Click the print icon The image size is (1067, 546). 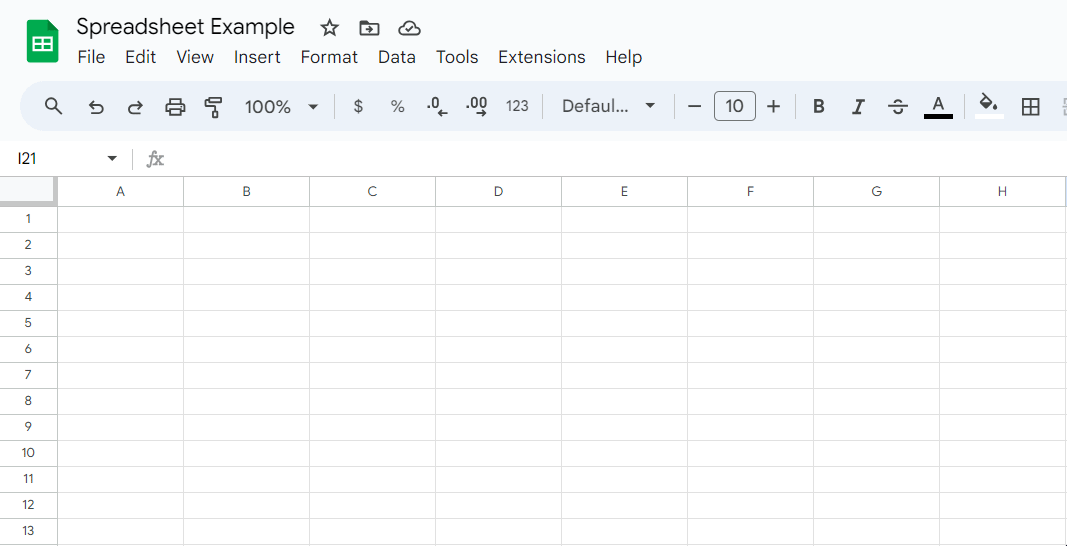click(175, 107)
